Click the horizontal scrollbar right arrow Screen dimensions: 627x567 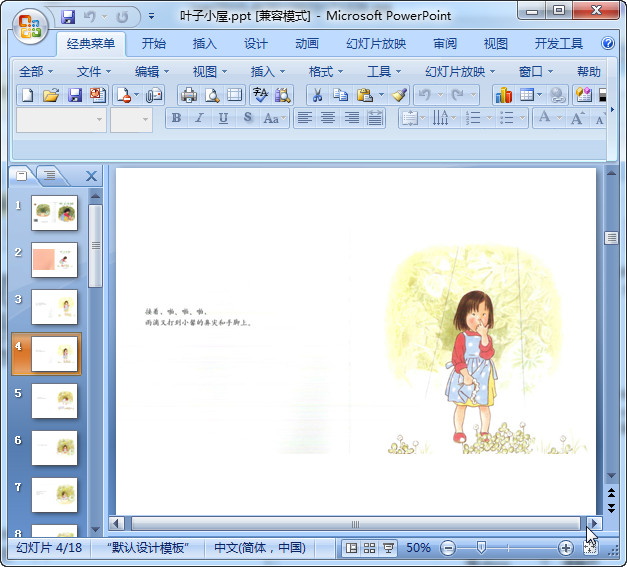pos(594,523)
